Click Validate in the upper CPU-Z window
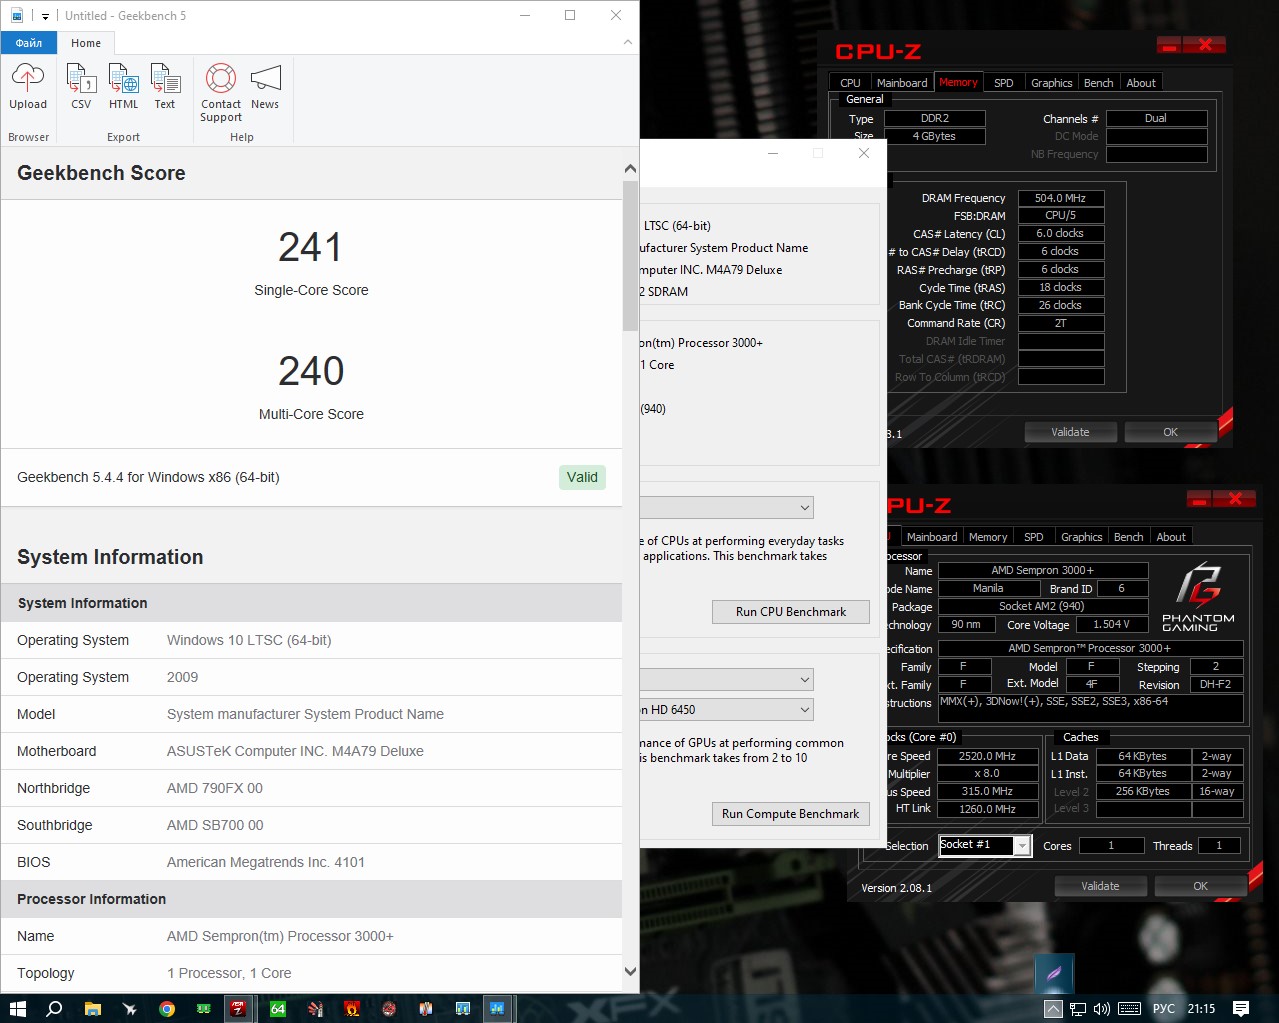 tap(1070, 432)
